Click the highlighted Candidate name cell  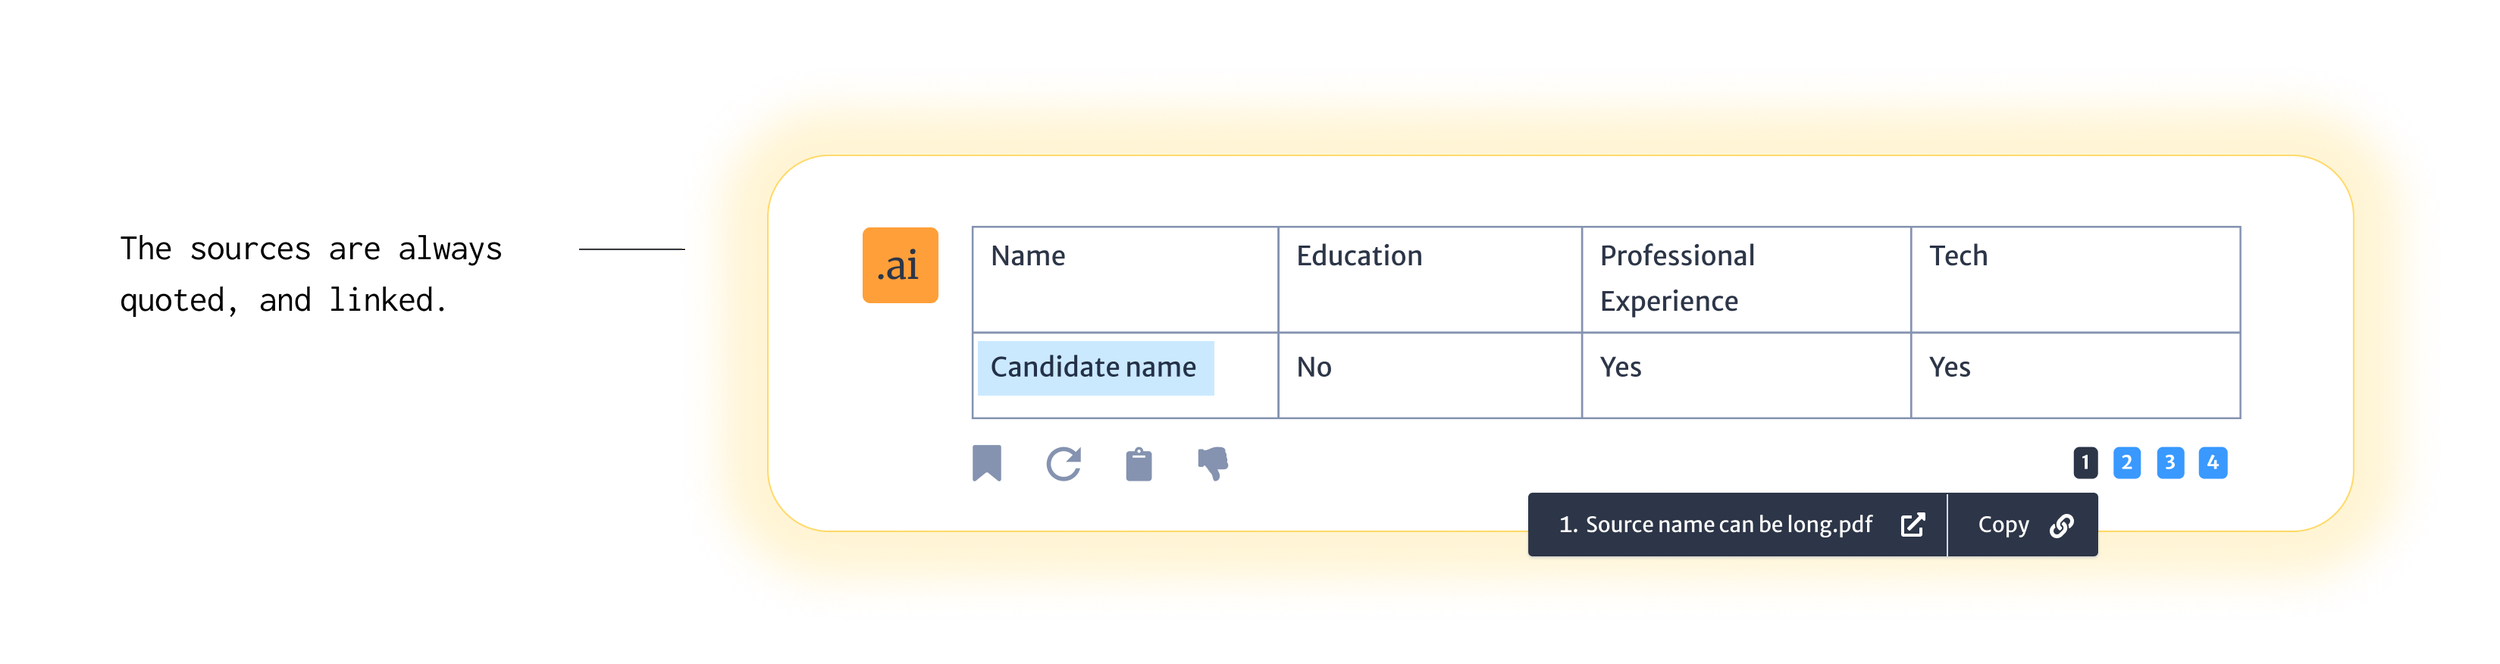tap(1094, 368)
